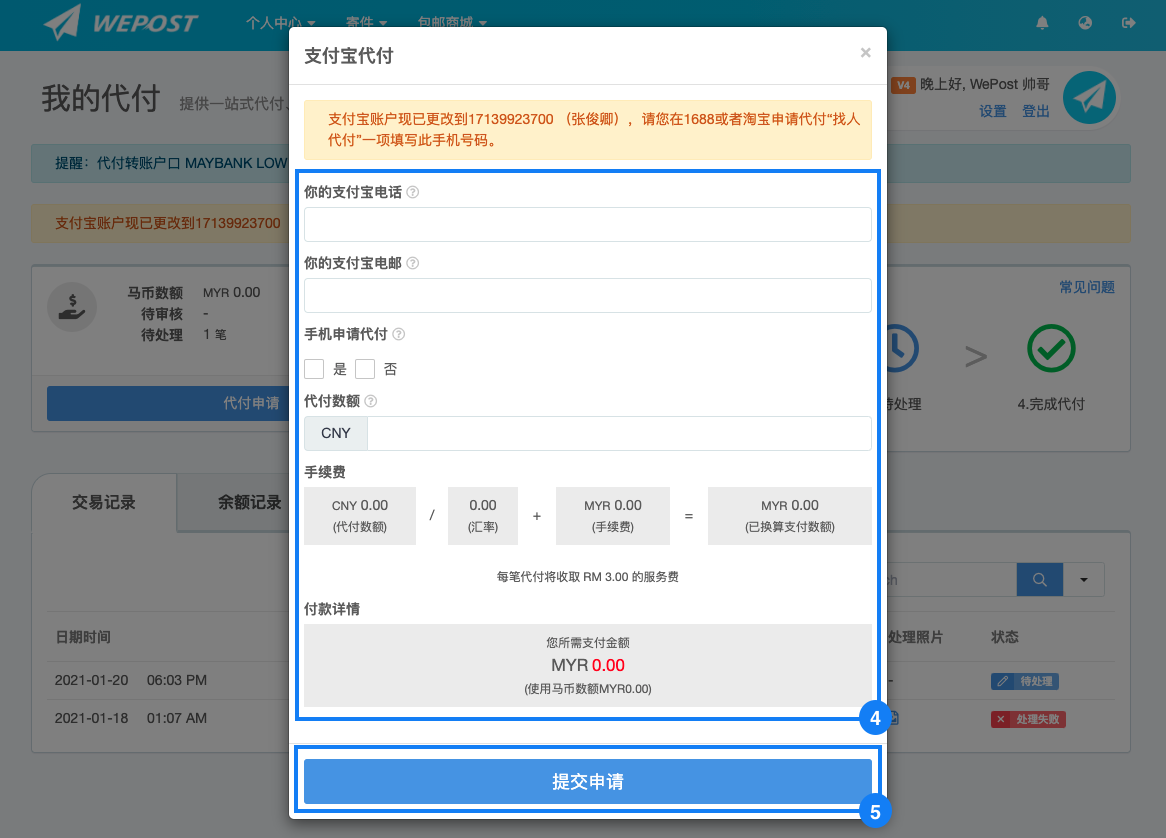Click the round paper plane avatar
This screenshot has height=838, width=1166.
1089,97
